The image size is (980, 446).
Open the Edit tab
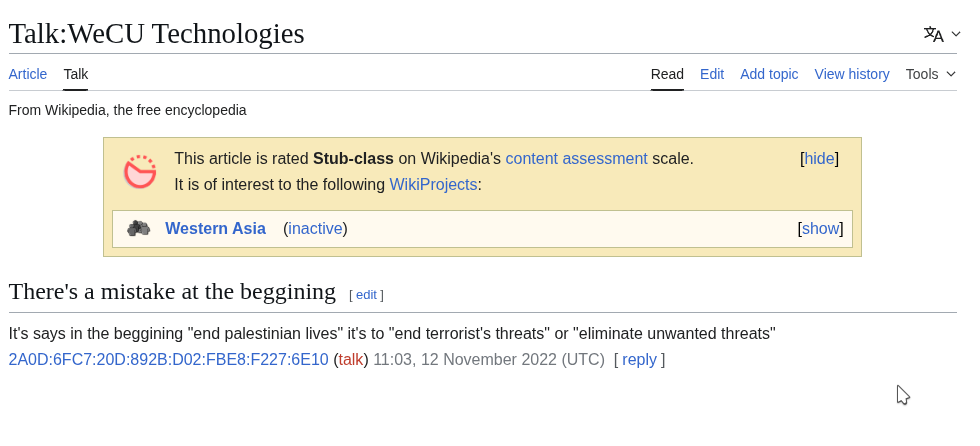pos(712,74)
